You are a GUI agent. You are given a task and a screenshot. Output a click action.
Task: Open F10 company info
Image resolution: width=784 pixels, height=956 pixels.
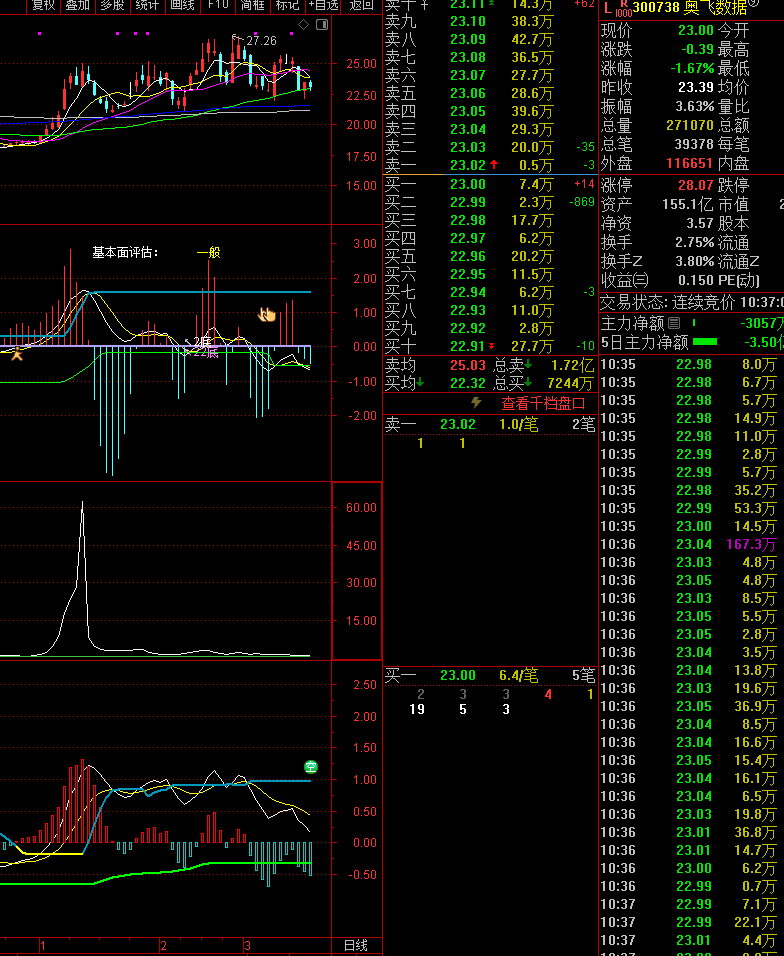(218, 5)
